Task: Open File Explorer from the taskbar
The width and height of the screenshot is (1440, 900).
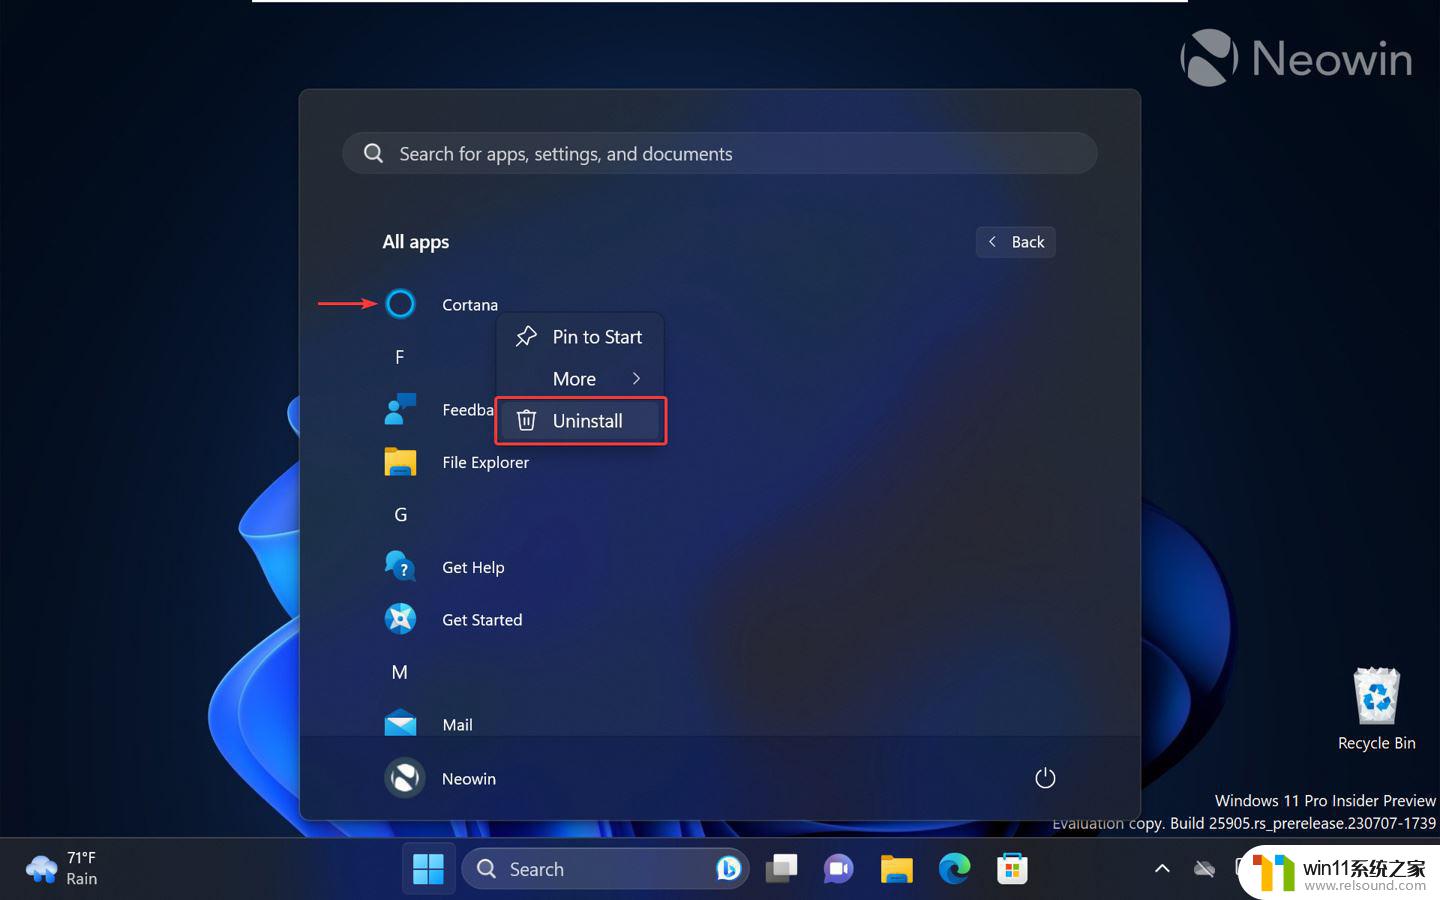Action: (x=896, y=869)
